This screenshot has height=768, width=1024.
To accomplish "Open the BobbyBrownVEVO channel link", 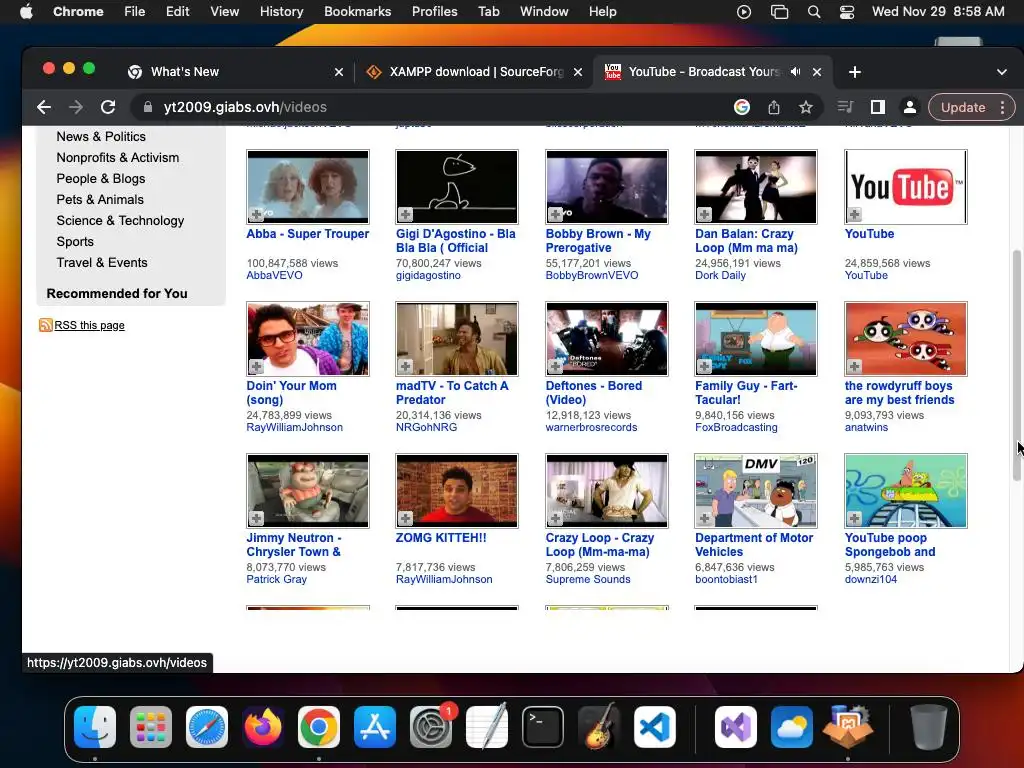I will pos(592,275).
